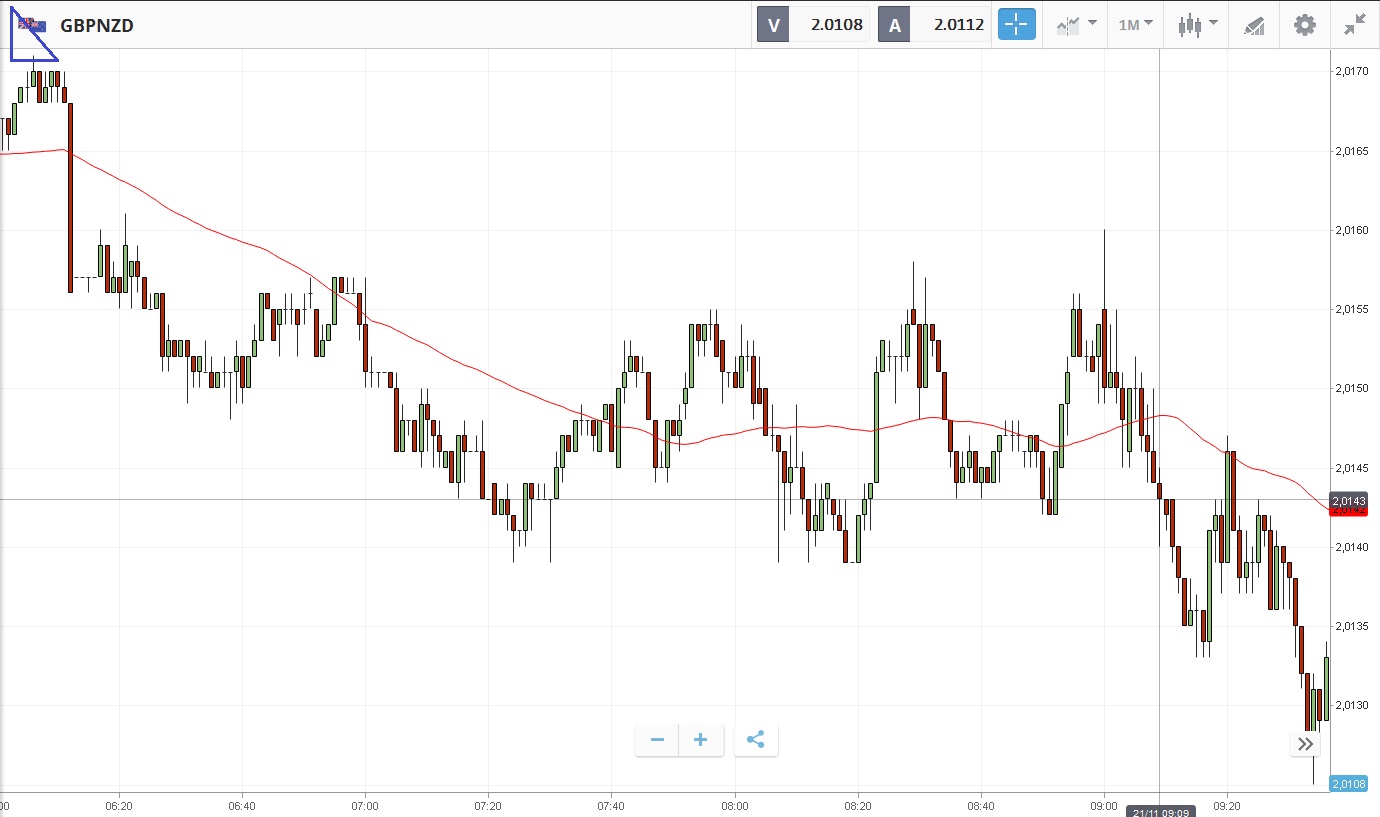Click the share chart icon
Screen dimensions: 1380x817
[756, 740]
